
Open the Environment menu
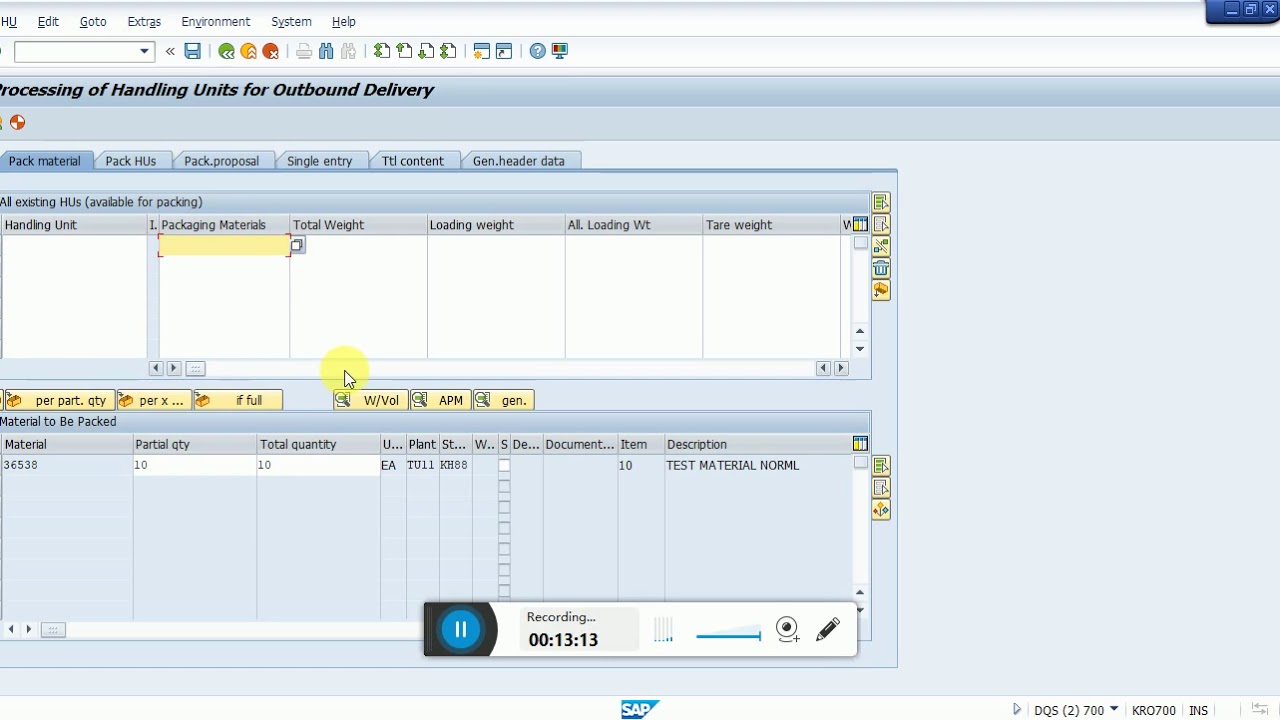click(x=216, y=21)
